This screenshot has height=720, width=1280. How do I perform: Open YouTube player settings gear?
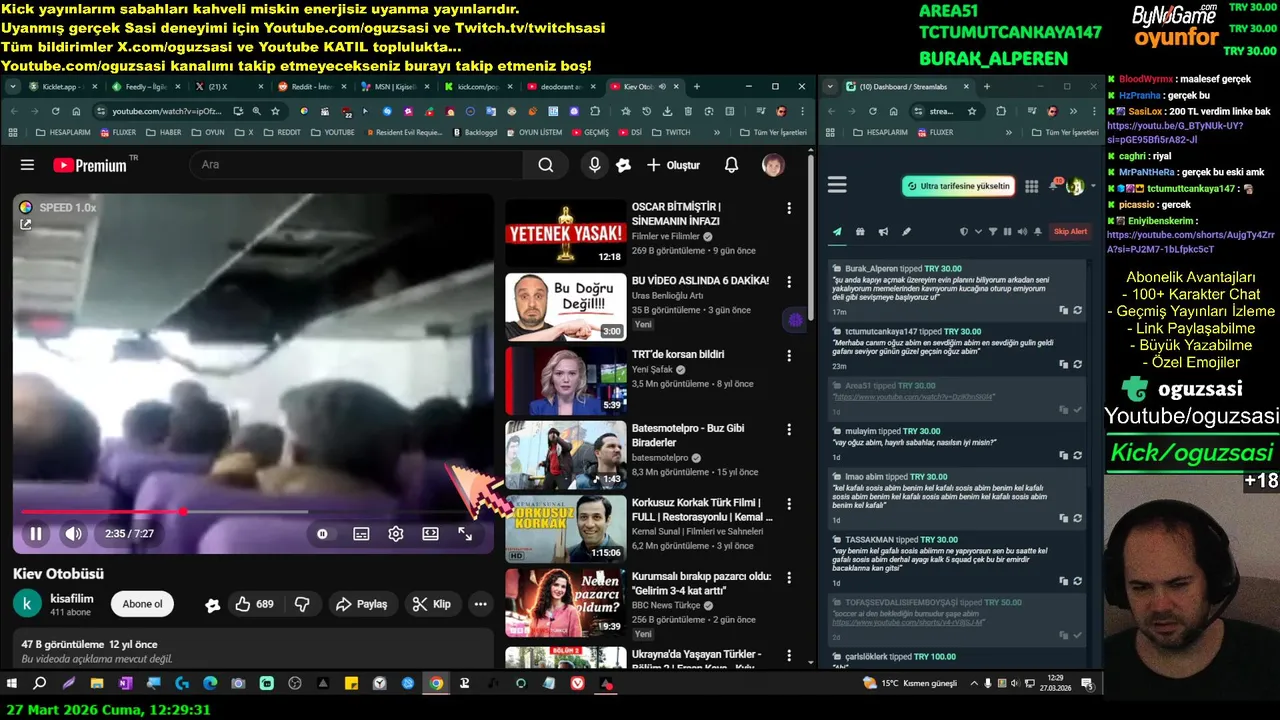[x=396, y=534]
